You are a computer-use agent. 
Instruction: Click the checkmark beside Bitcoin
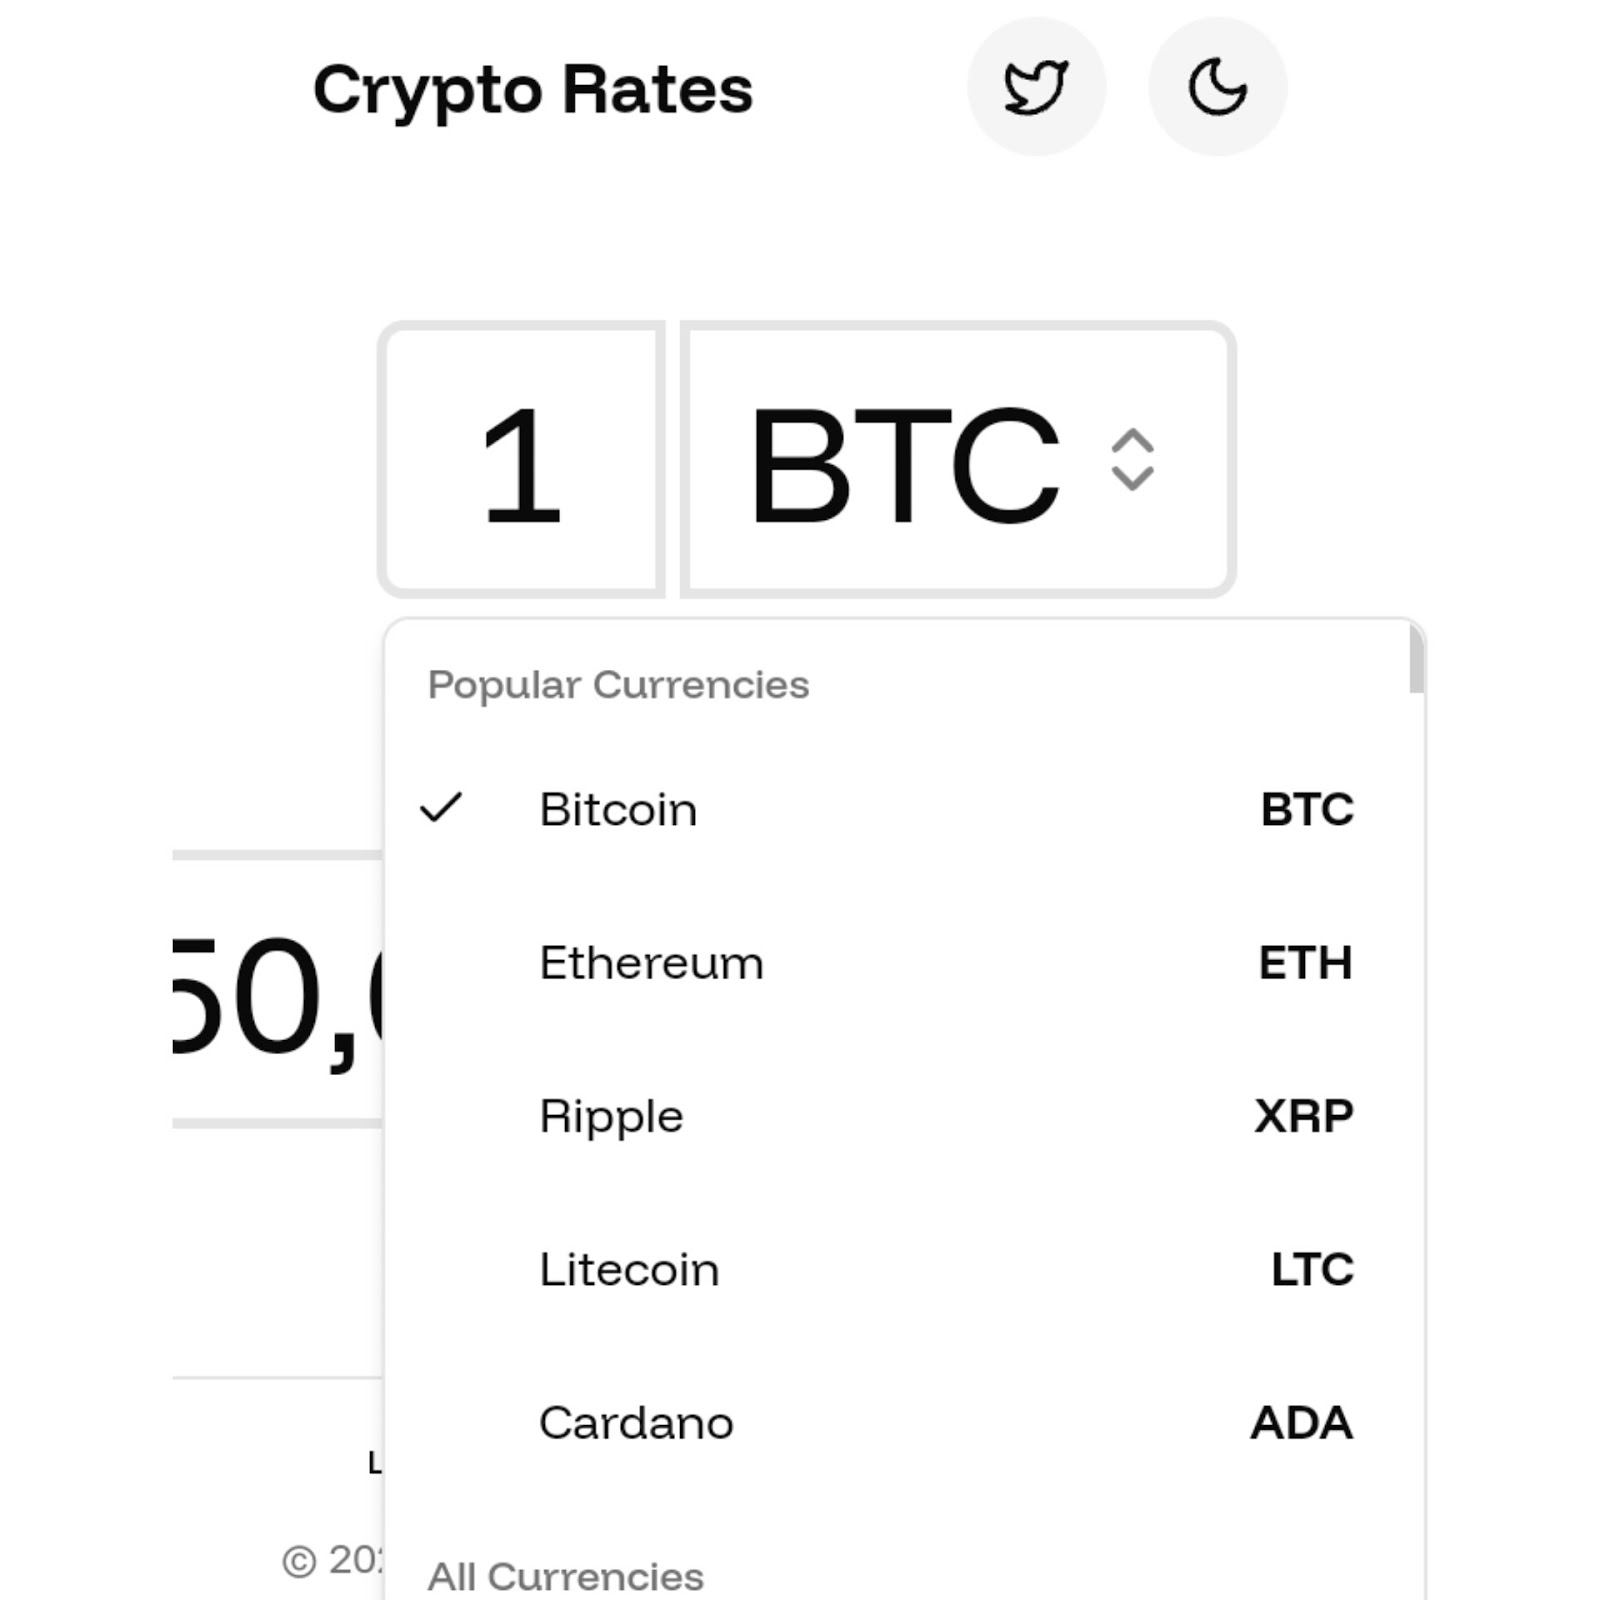[x=441, y=808]
